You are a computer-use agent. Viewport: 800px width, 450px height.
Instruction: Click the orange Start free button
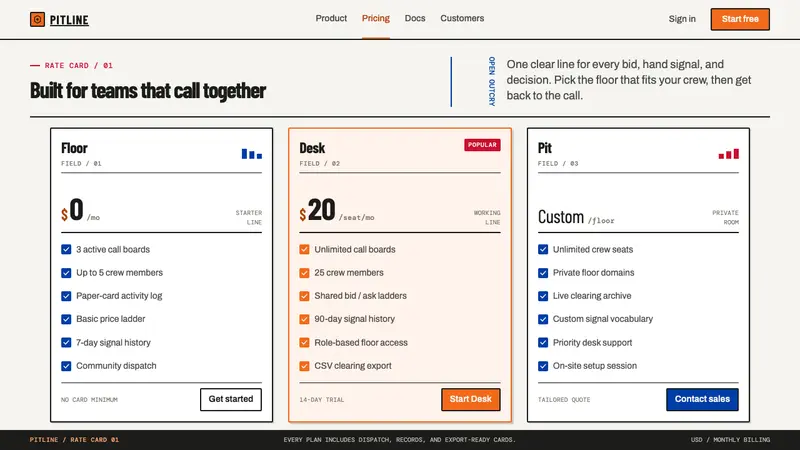pos(740,19)
